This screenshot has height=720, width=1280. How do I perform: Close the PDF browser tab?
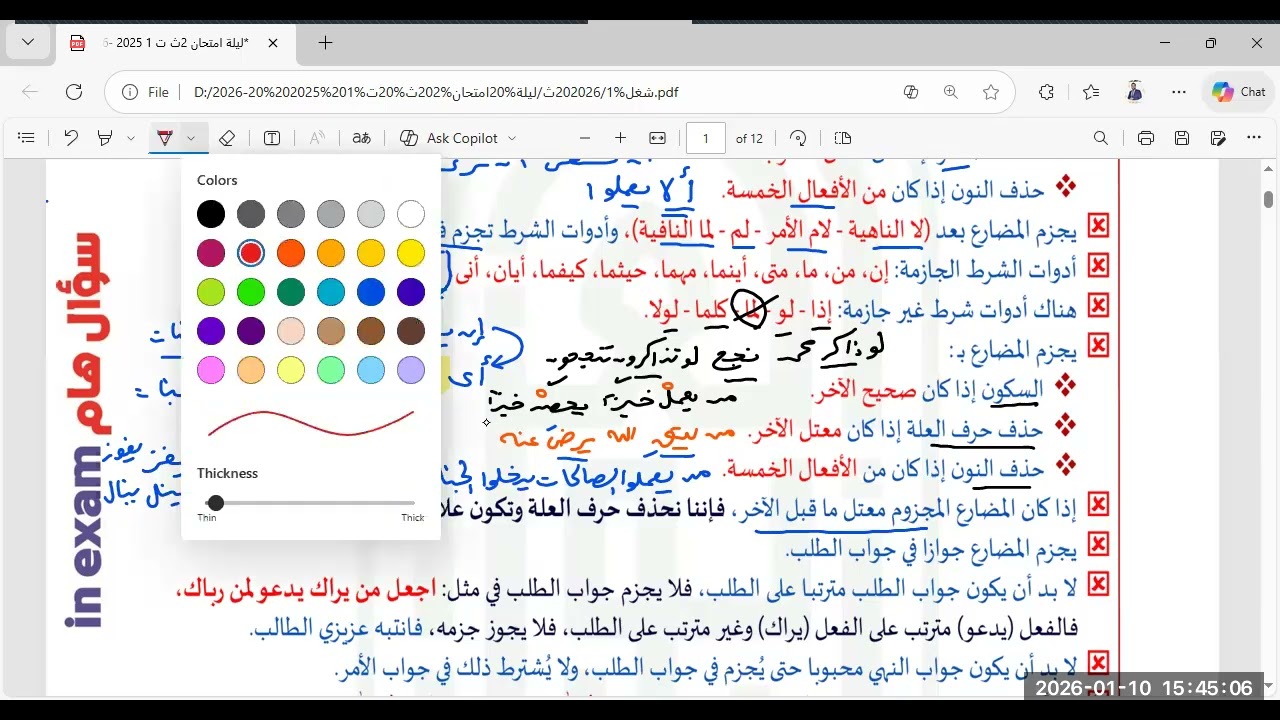click(x=273, y=43)
